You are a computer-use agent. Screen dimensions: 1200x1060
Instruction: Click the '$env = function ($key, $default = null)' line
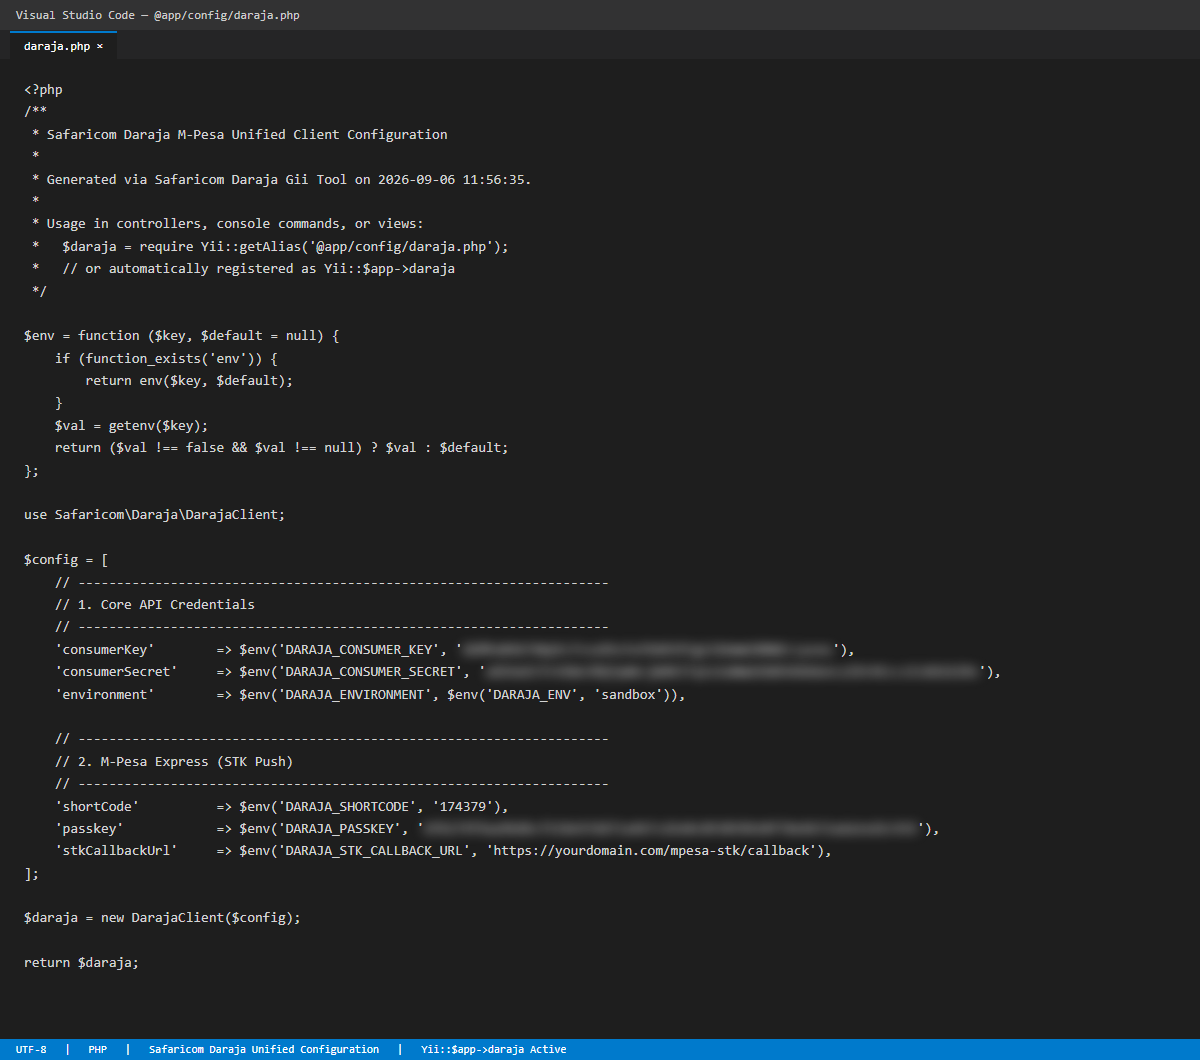182,336
